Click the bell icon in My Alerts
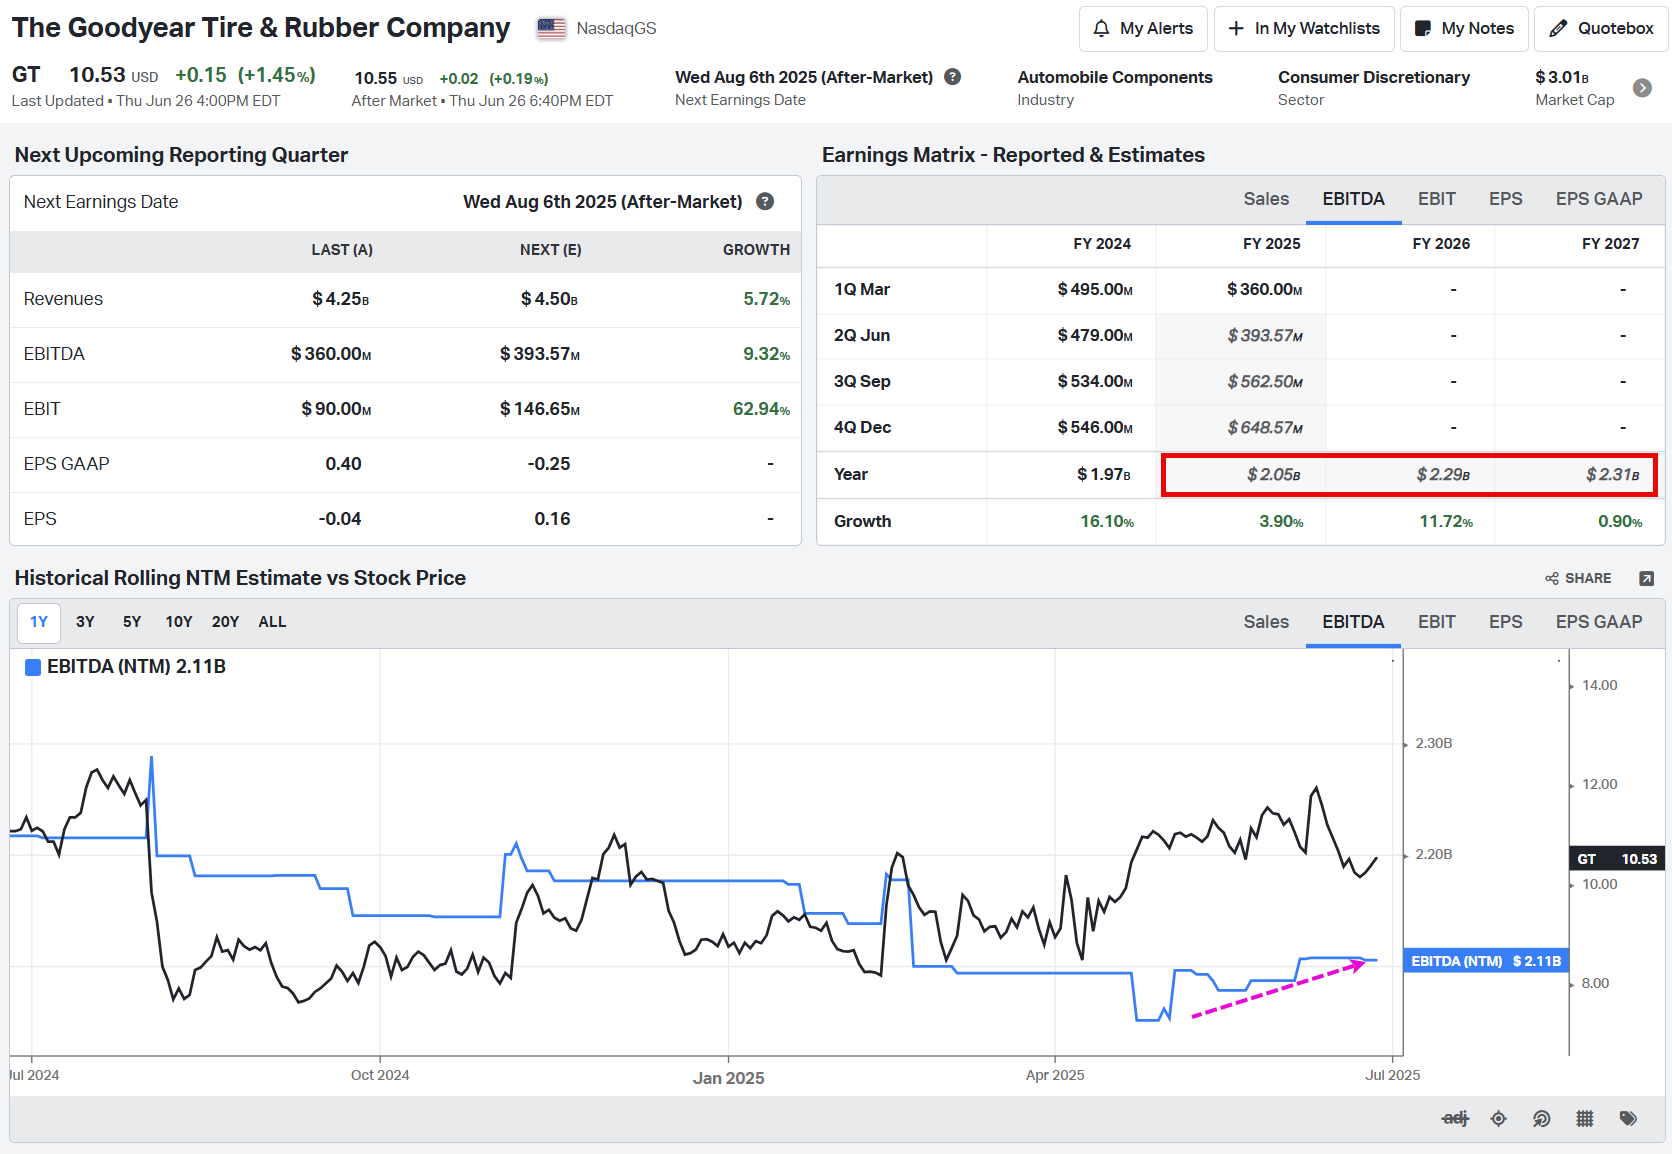The height and width of the screenshot is (1154, 1672). click(1101, 29)
